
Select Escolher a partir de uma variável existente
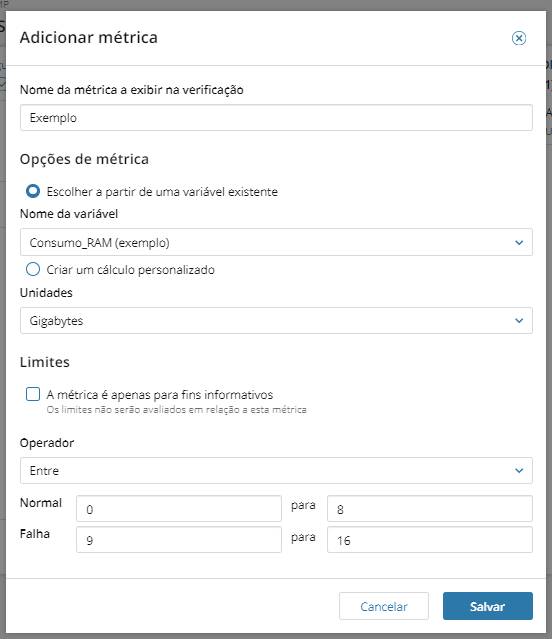[x=33, y=191]
